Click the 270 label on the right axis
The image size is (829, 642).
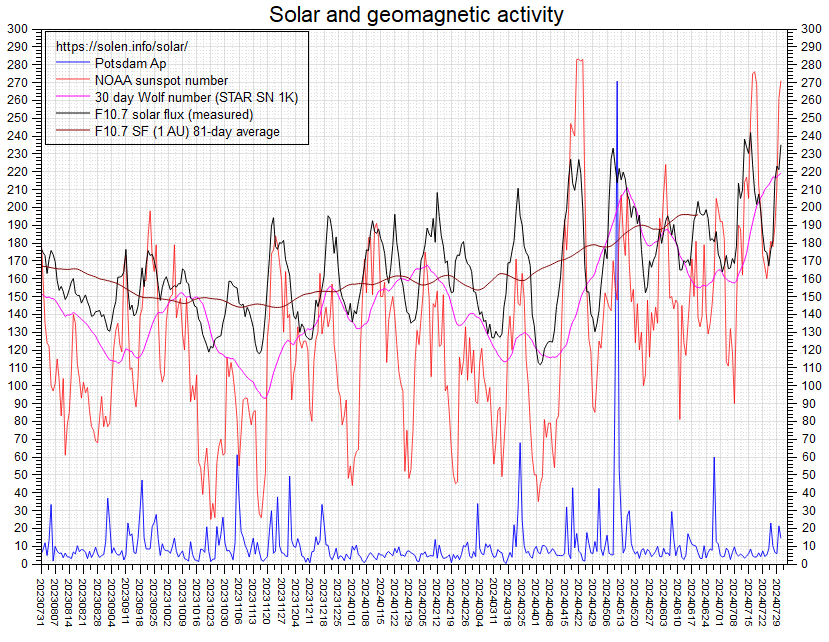pos(811,82)
